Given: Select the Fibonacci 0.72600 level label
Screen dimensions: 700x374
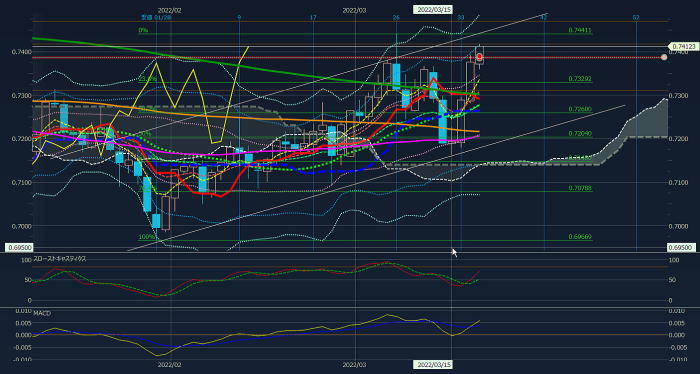Looking at the screenshot, I should [x=580, y=109].
